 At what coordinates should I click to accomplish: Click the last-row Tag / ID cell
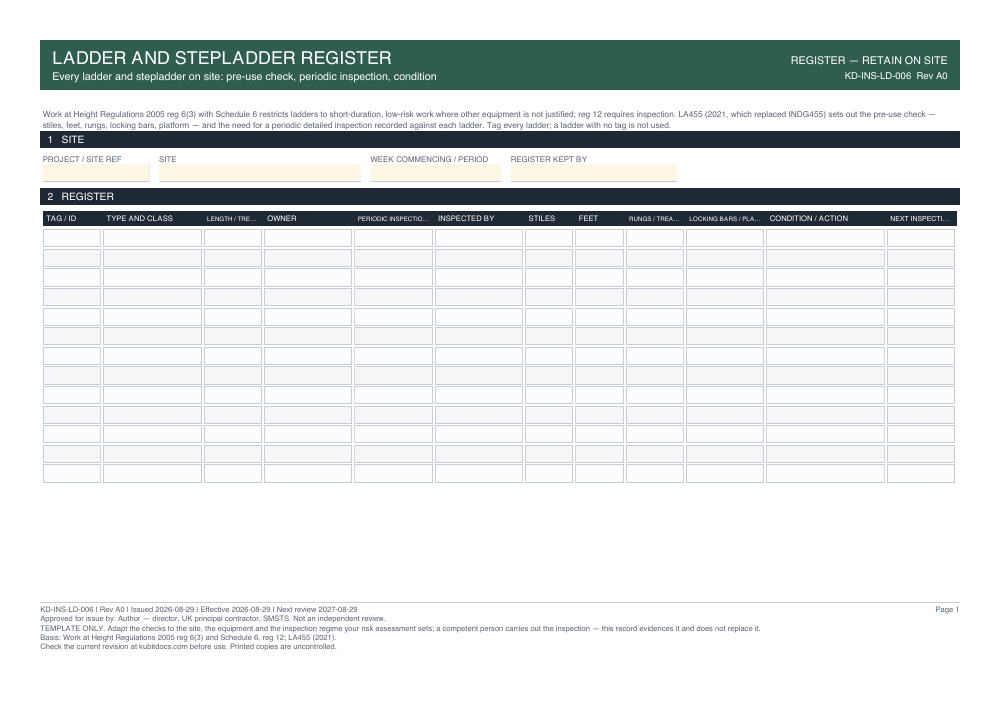click(71, 473)
